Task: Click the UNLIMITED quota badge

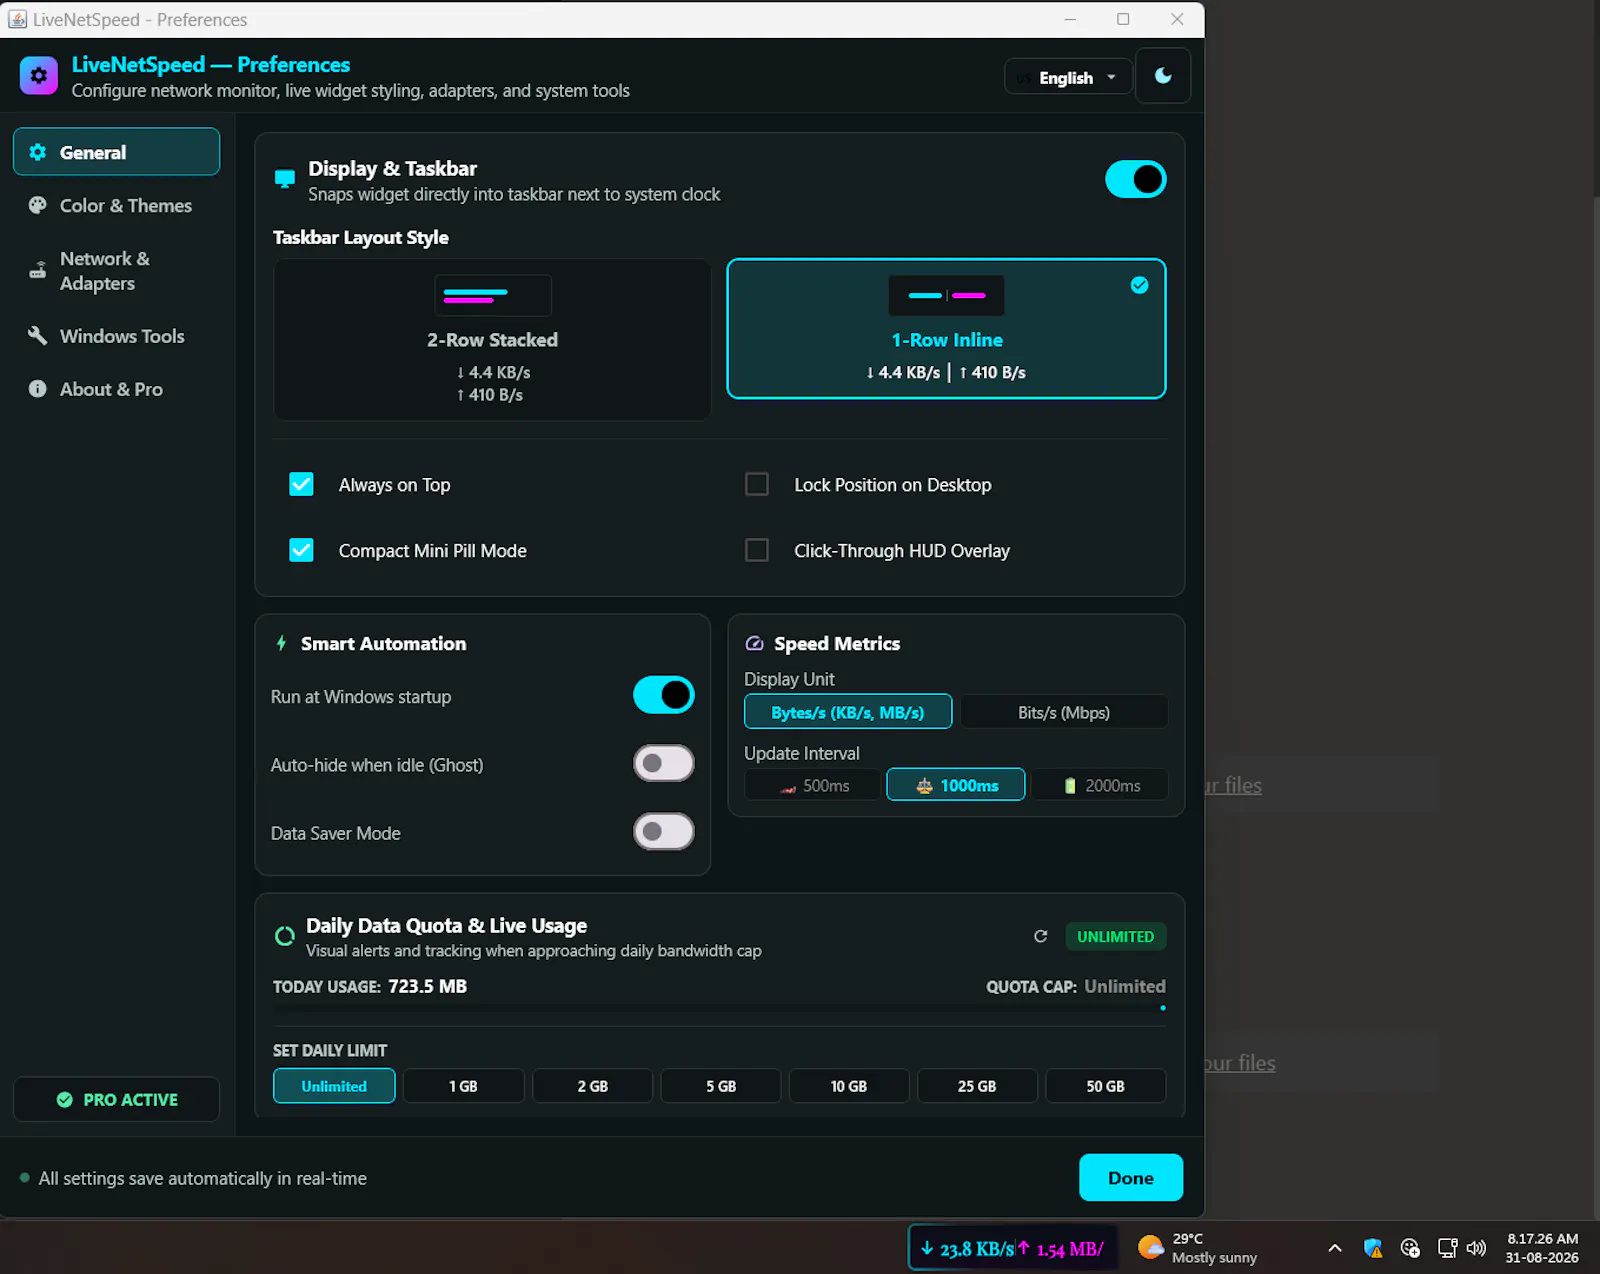Action: 1115,937
